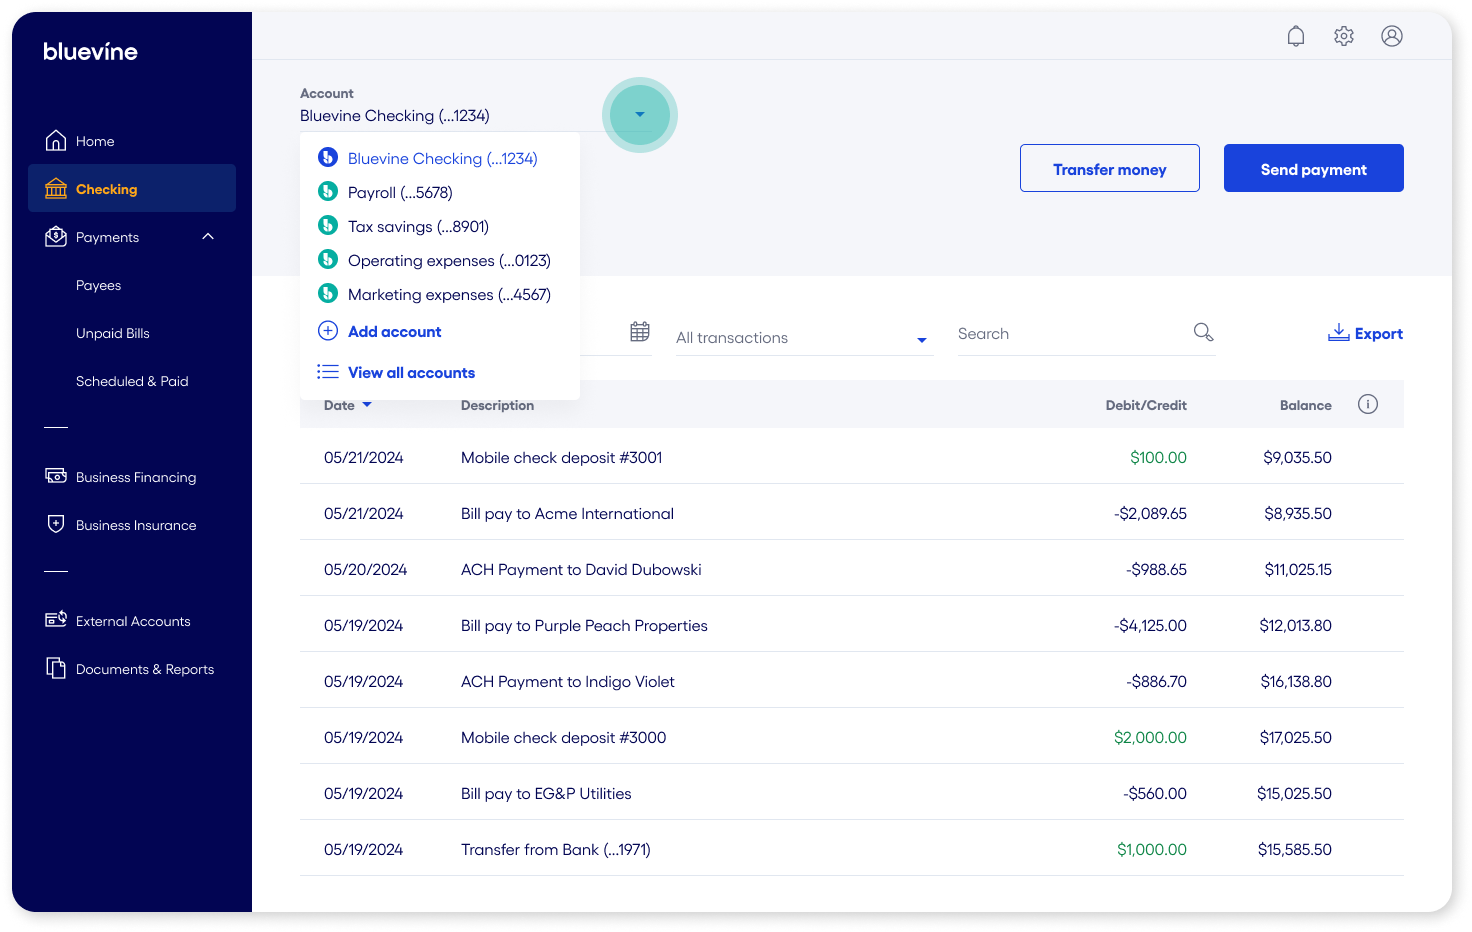Click the Operating expenses (...0123) account icon
The width and height of the screenshot is (1472, 932).
[x=328, y=259]
